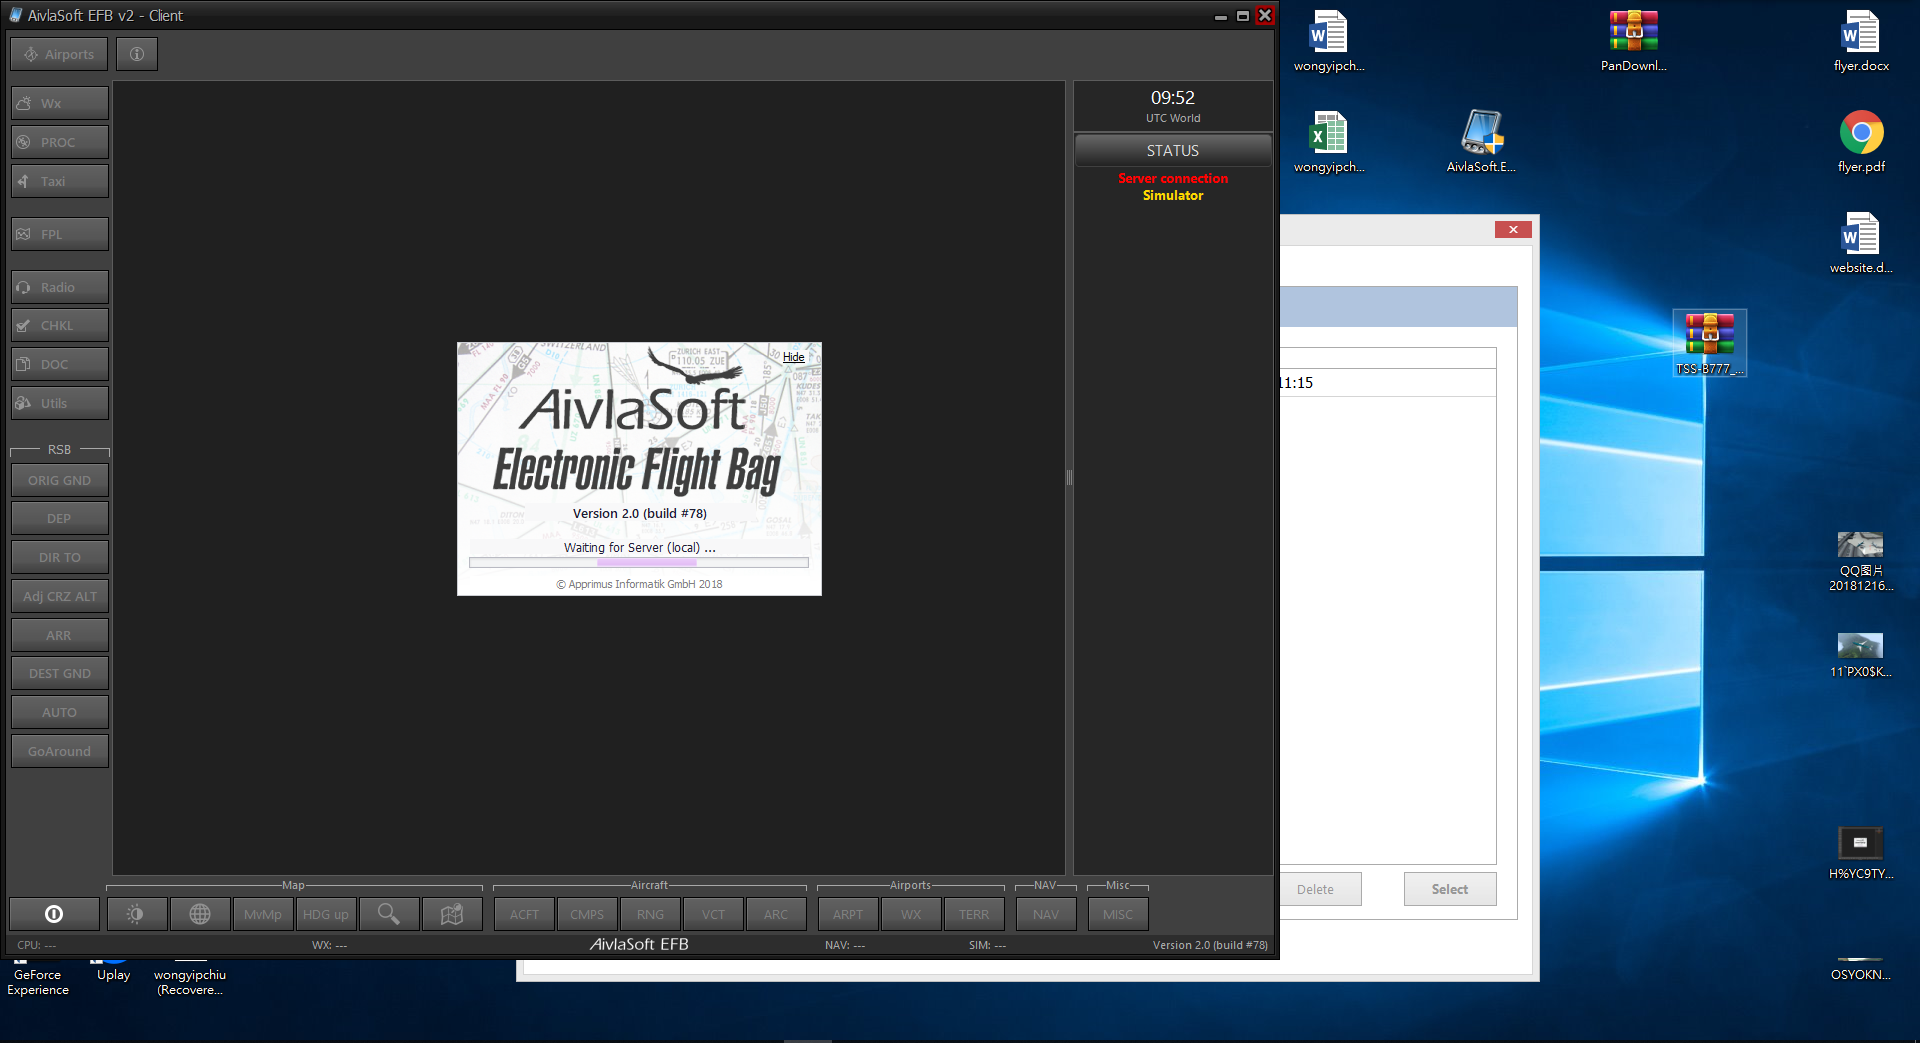Open the Utils panel
The image size is (1920, 1043).
60,403
